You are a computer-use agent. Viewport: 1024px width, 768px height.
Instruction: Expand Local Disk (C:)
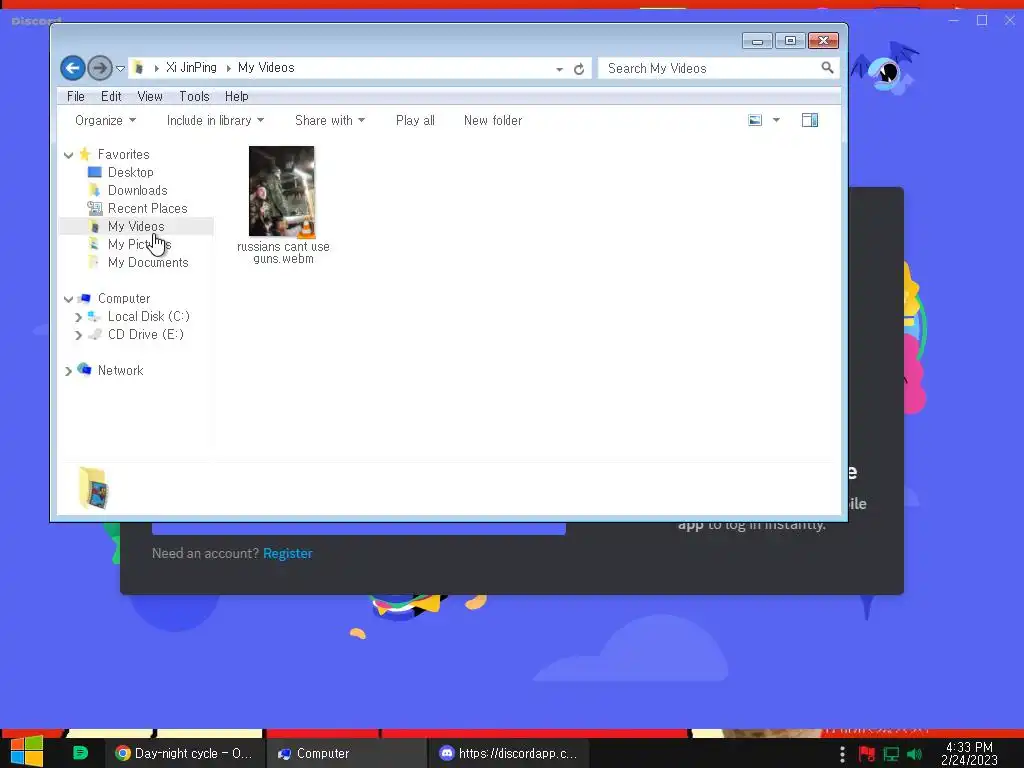[x=78, y=317]
